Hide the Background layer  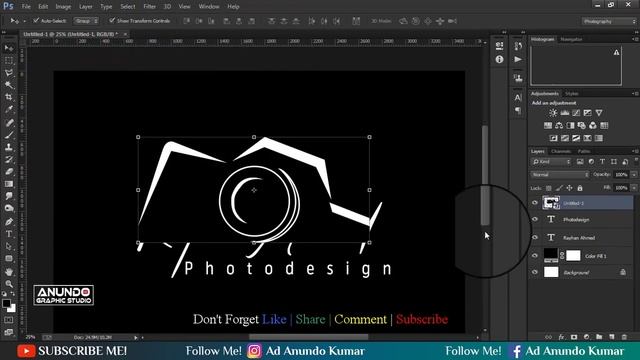coord(535,272)
